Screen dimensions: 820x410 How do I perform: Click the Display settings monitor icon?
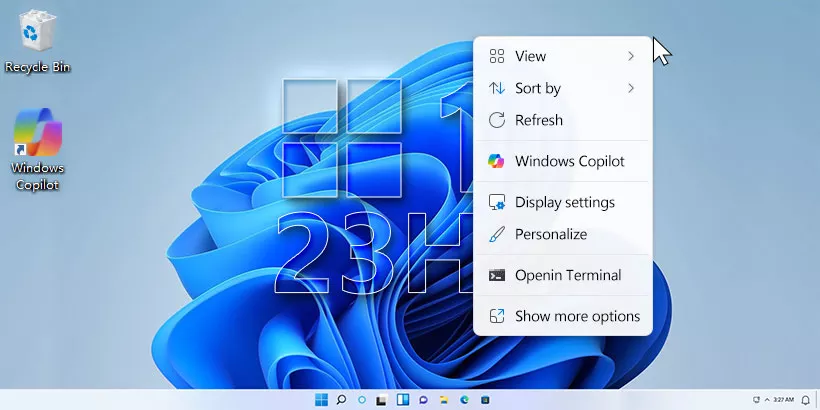coord(496,202)
